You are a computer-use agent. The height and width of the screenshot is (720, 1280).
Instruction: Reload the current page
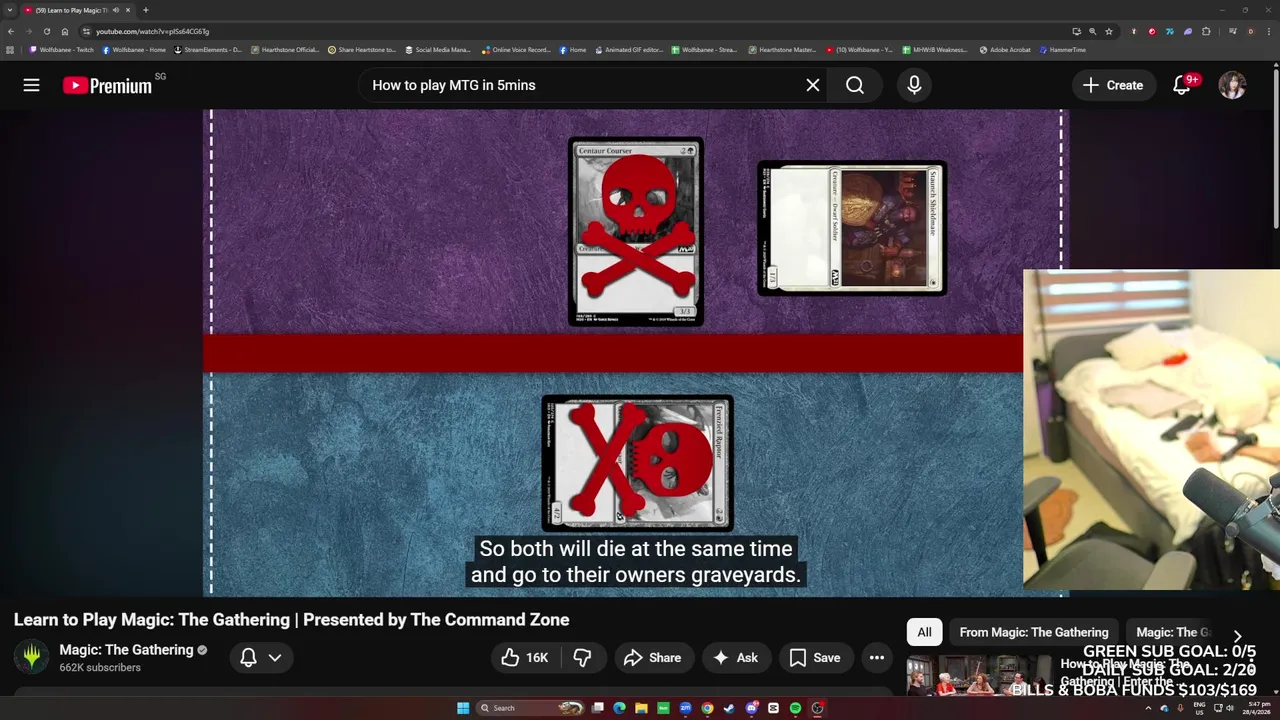46,31
